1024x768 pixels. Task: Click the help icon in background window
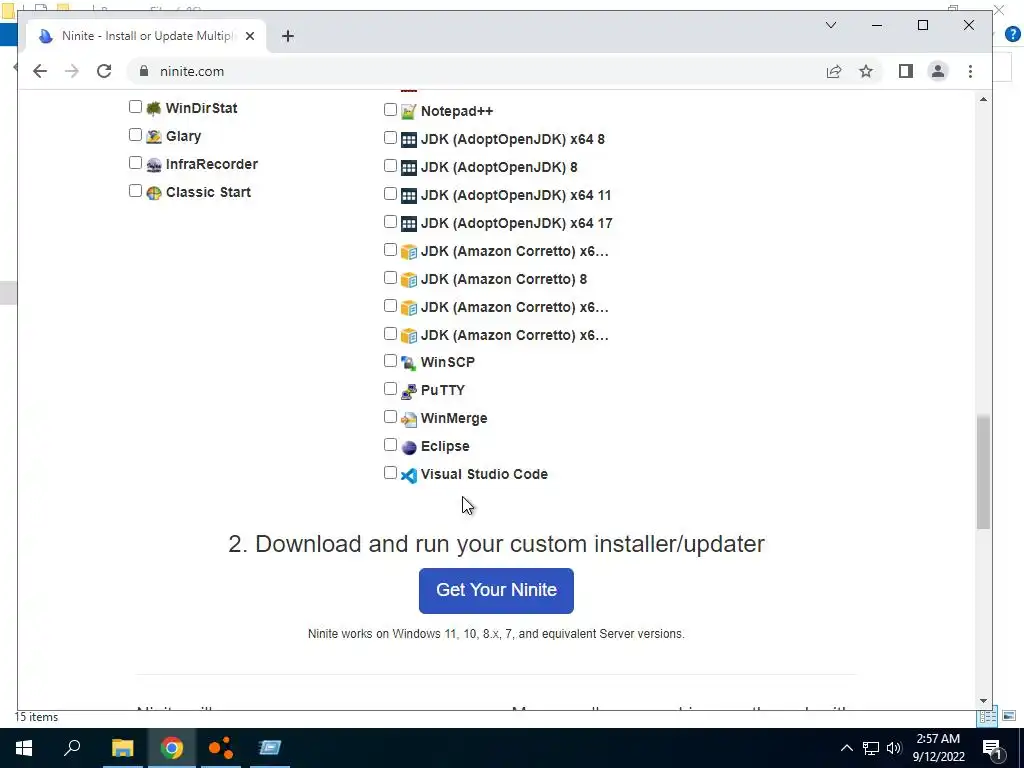(1014, 35)
